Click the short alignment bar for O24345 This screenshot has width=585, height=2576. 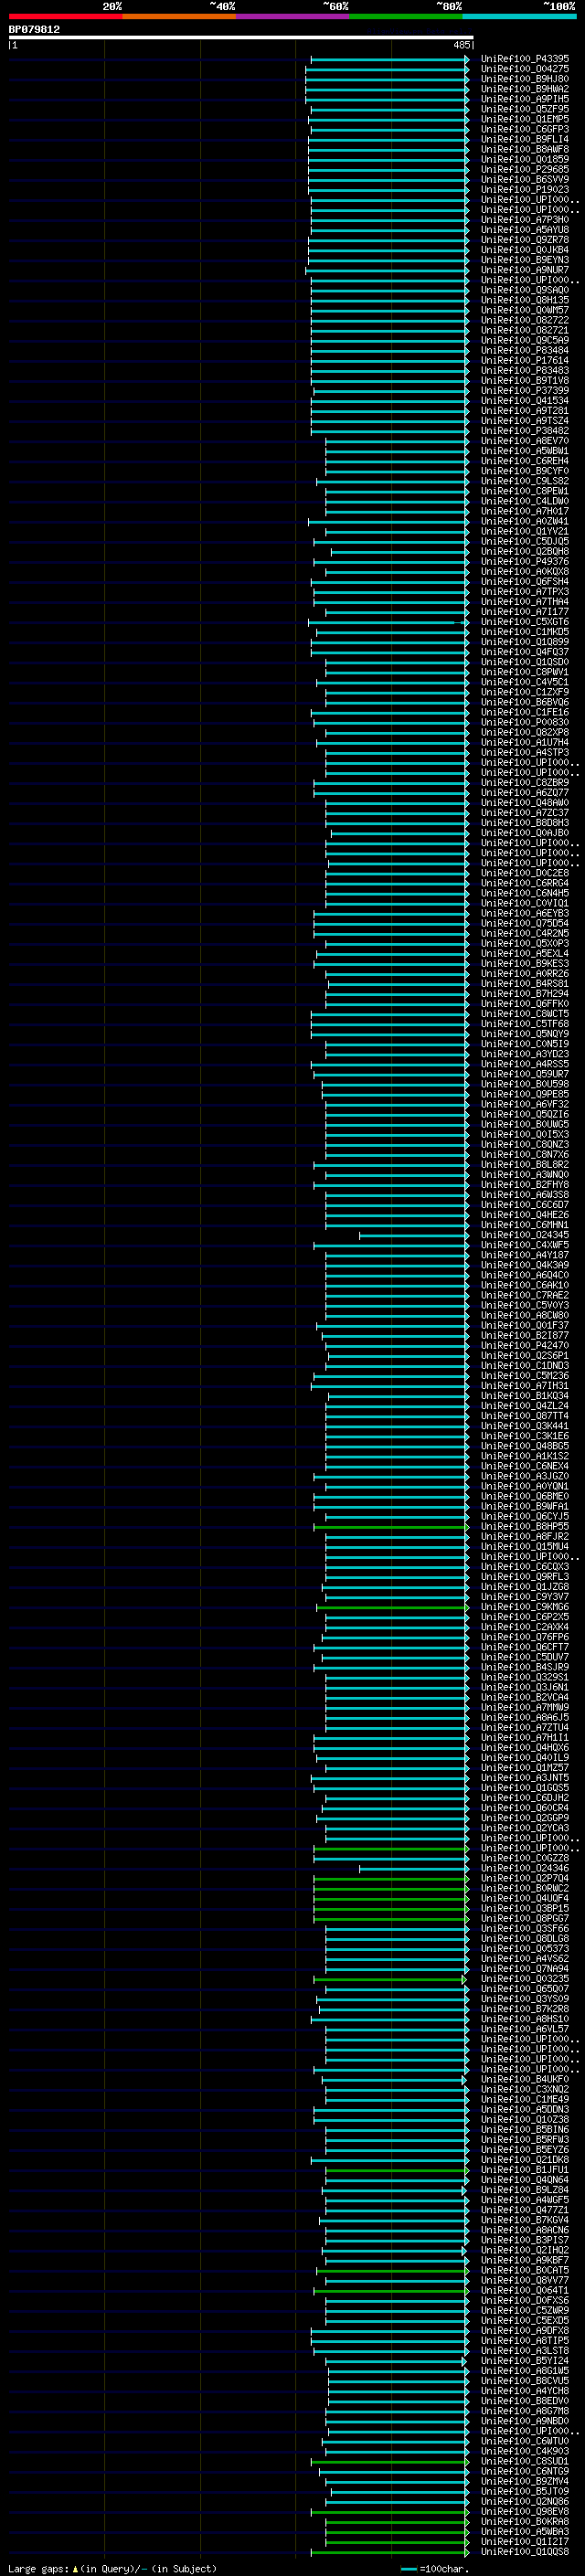414,1235
